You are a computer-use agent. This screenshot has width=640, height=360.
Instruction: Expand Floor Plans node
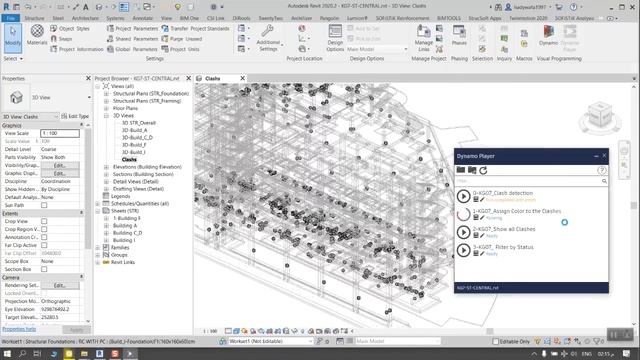(107, 108)
